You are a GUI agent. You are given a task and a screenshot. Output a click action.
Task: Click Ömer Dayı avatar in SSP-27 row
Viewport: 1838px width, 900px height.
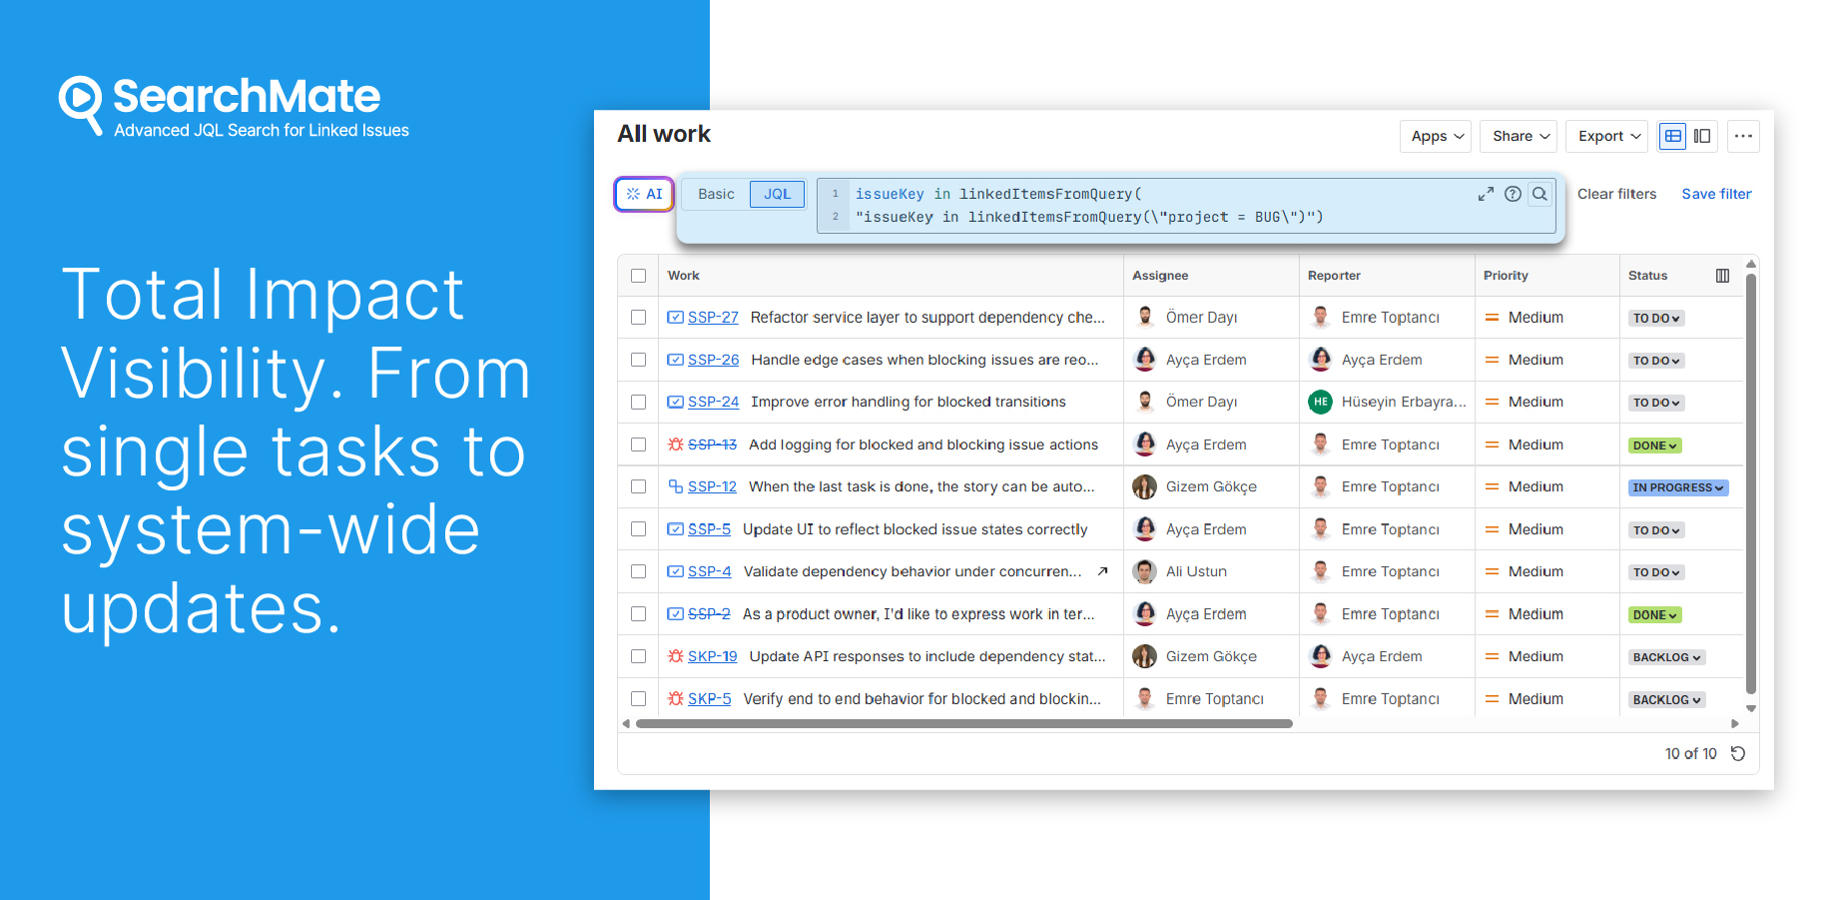[x=1145, y=318]
